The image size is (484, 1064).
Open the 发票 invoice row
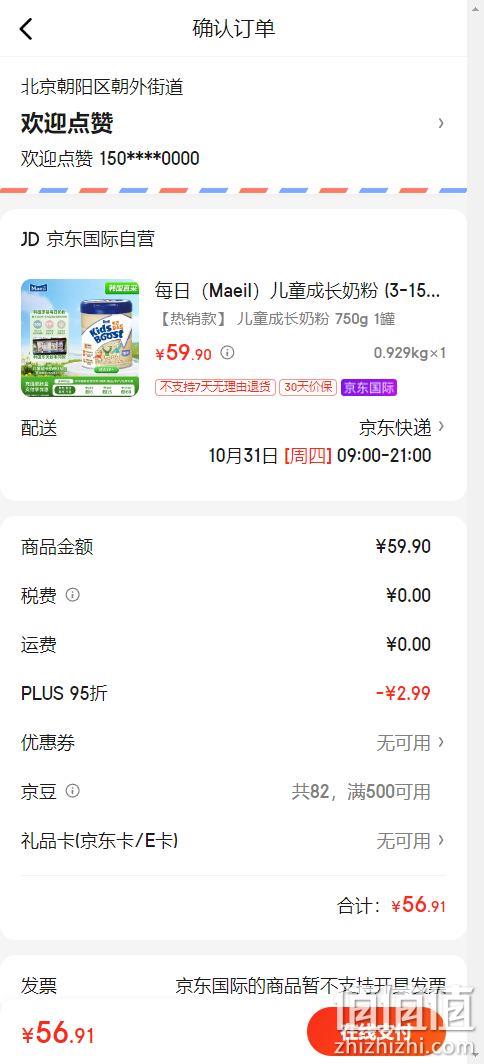pos(234,985)
